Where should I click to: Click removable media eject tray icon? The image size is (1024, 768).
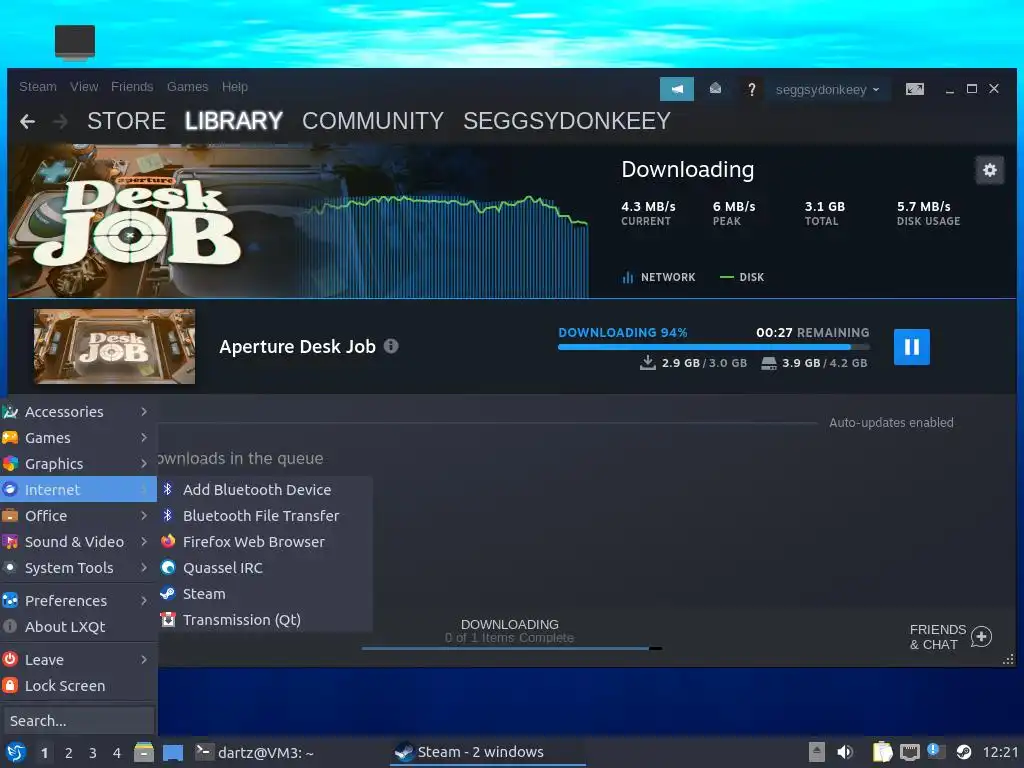(x=816, y=752)
